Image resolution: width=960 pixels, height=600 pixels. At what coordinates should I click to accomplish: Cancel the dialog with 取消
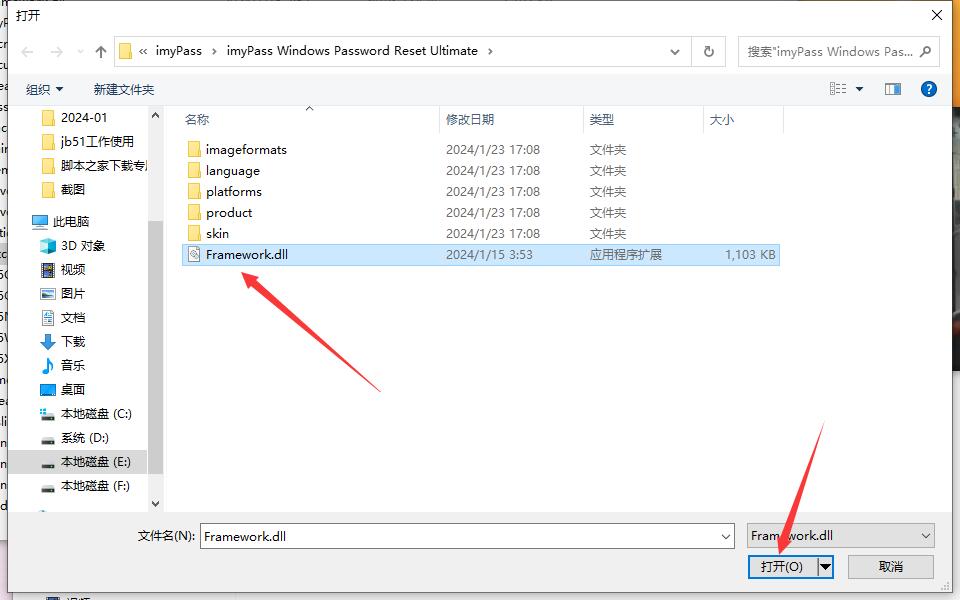click(890, 567)
